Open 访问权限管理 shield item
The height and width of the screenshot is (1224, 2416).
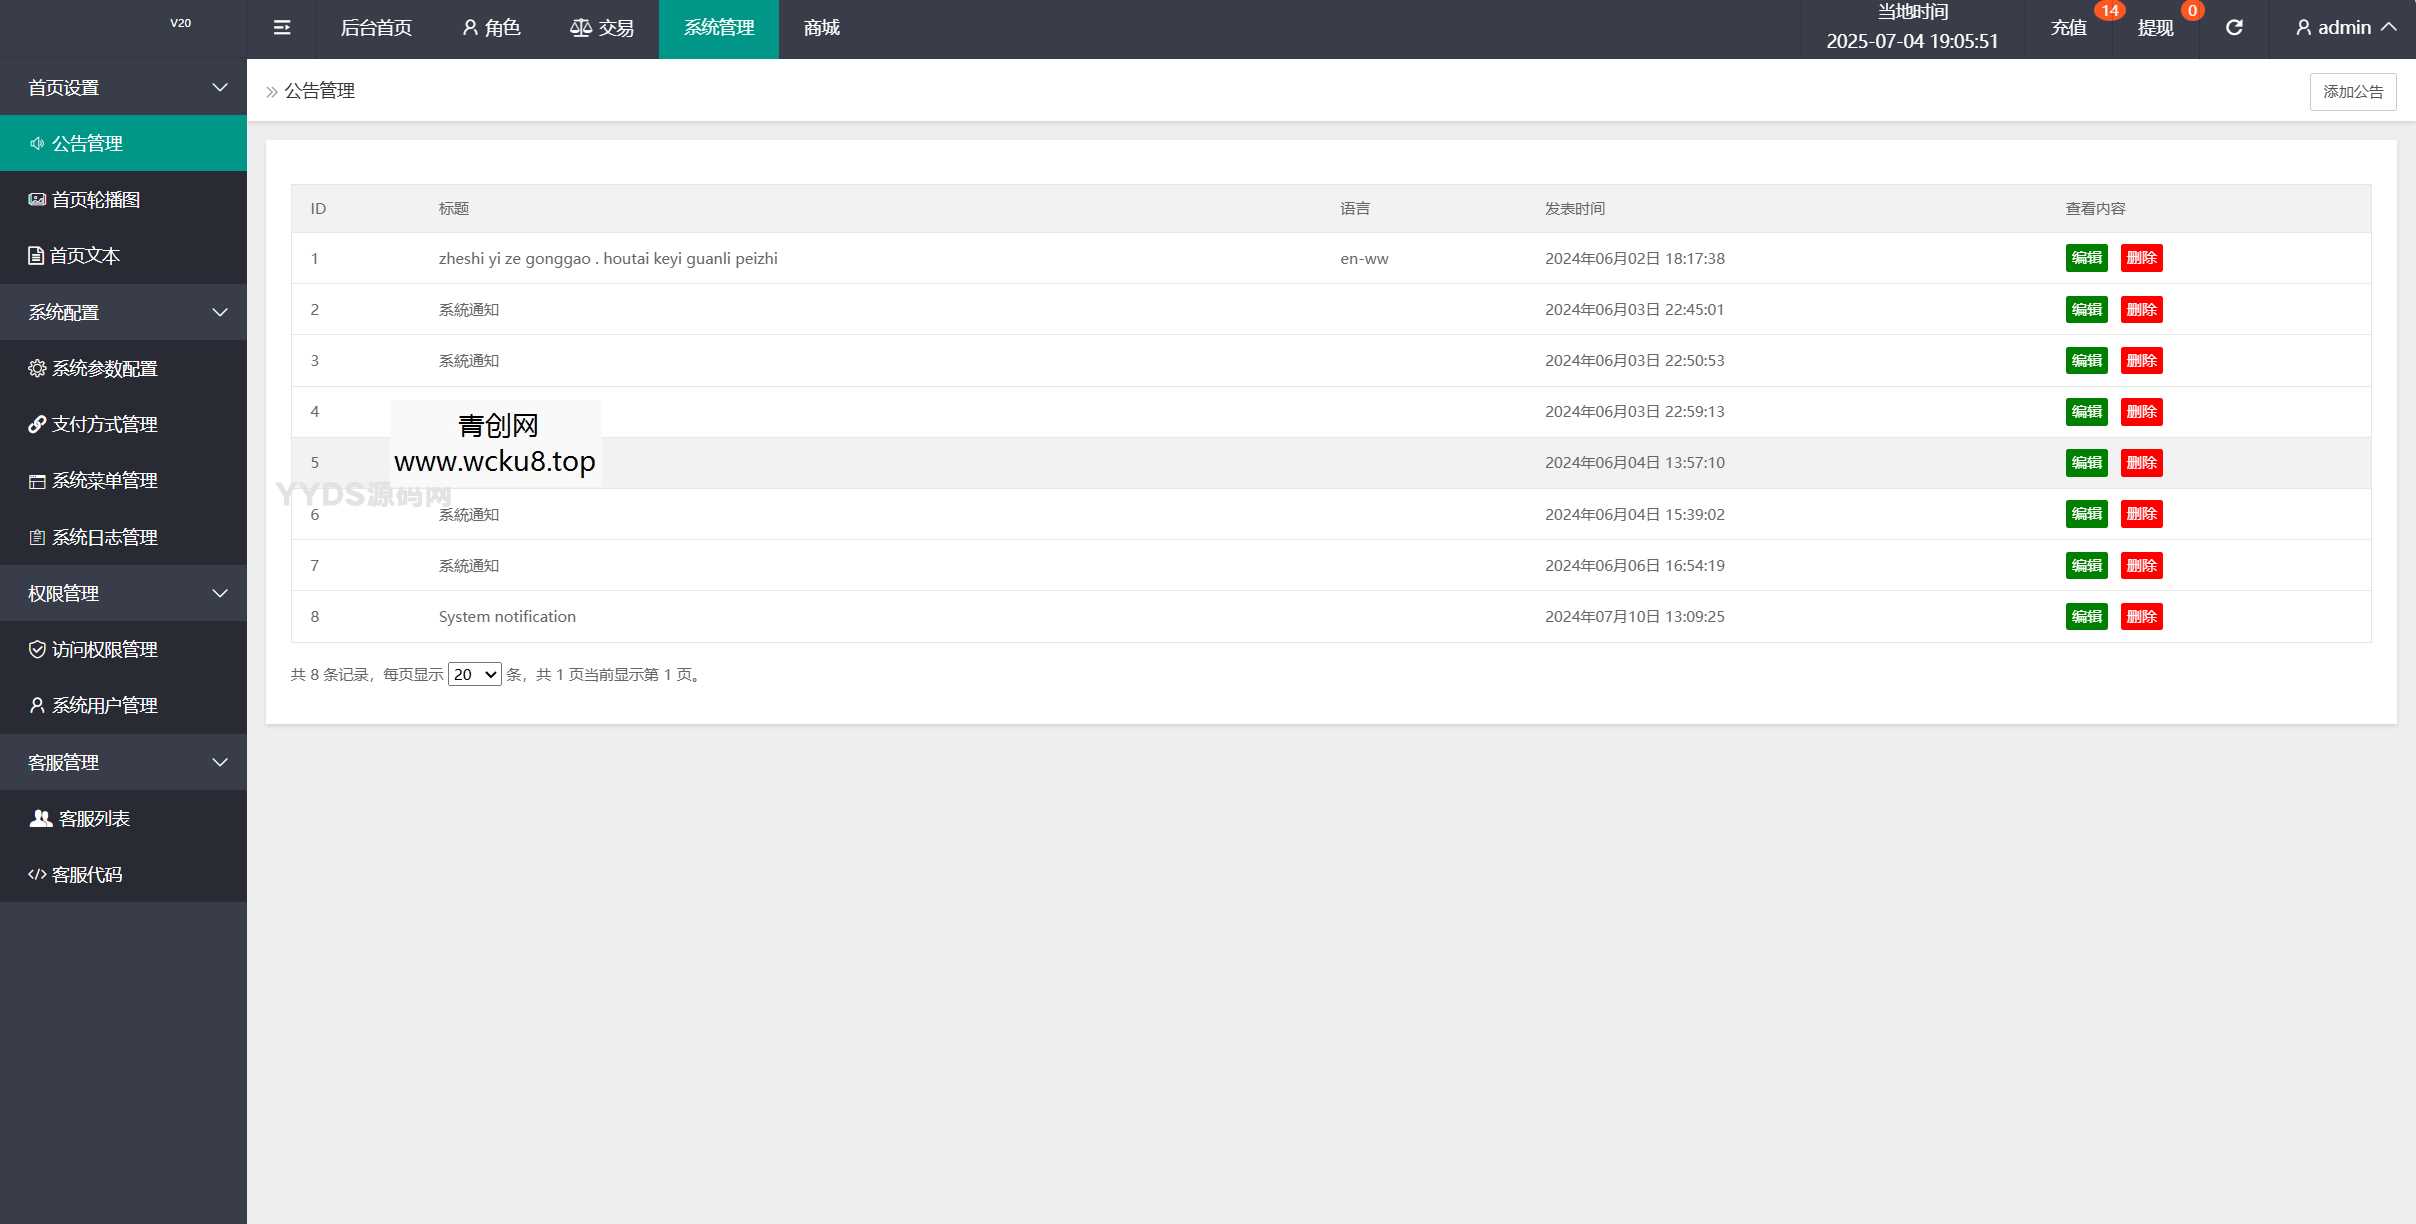104,649
